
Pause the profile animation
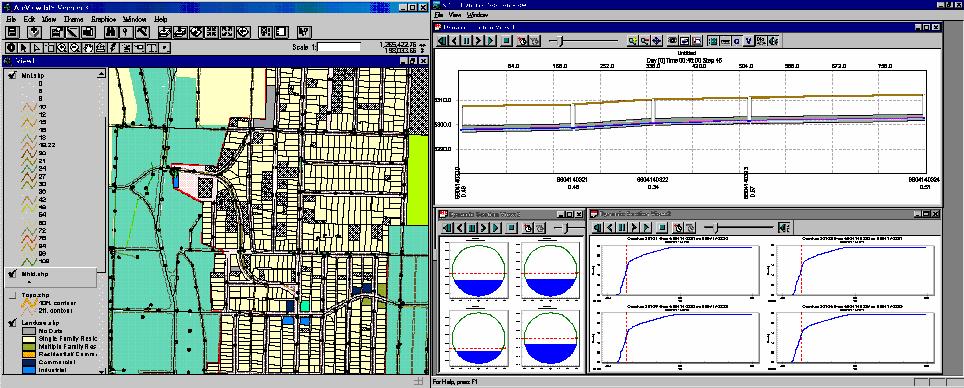click(467, 41)
